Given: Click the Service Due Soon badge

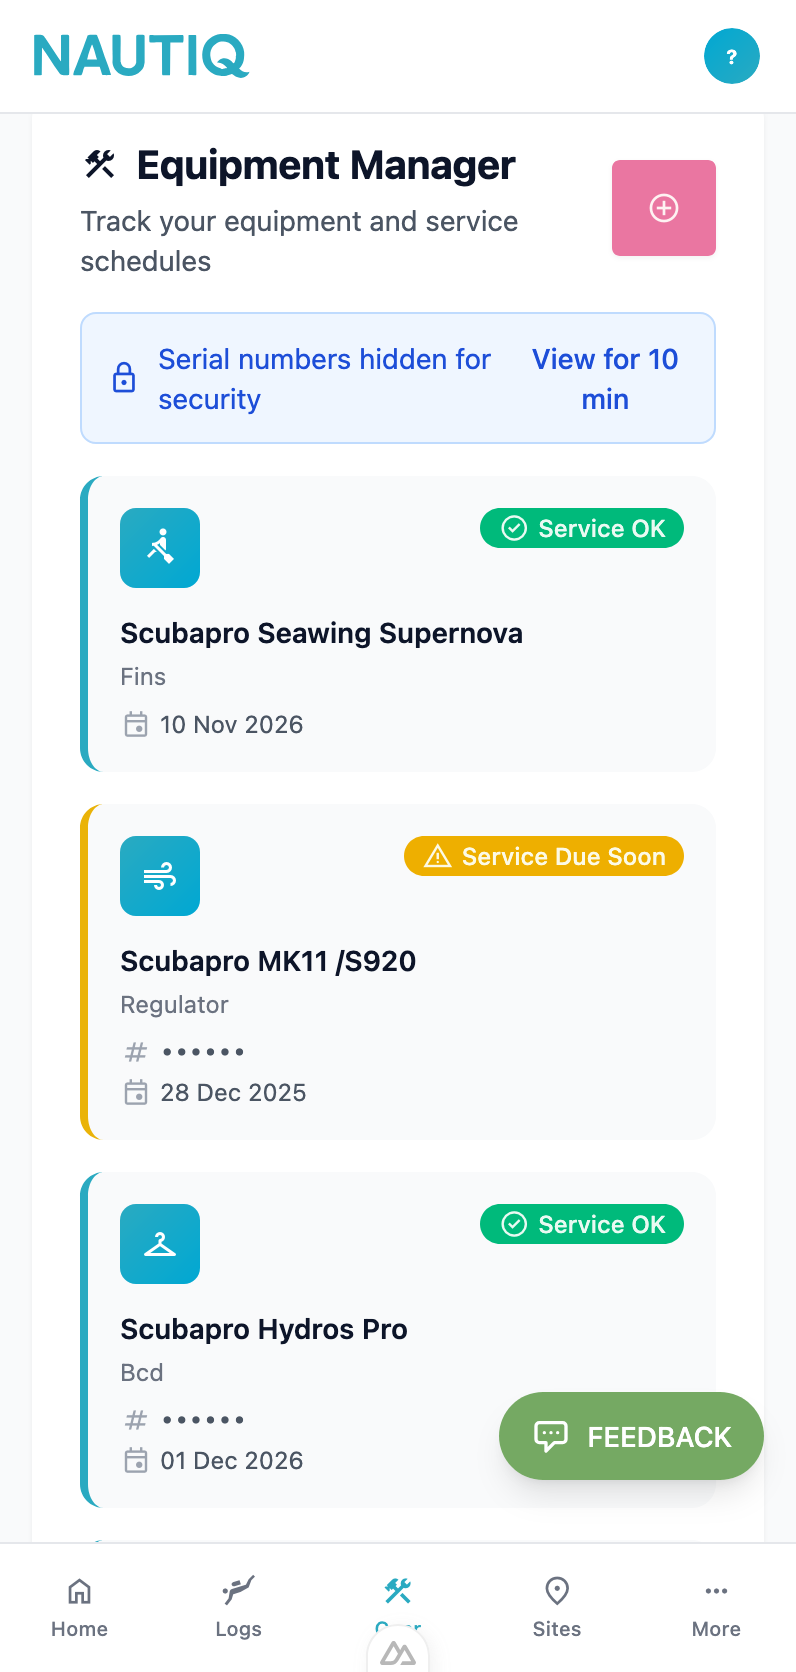Looking at the screenshot, I should point(544,856).
